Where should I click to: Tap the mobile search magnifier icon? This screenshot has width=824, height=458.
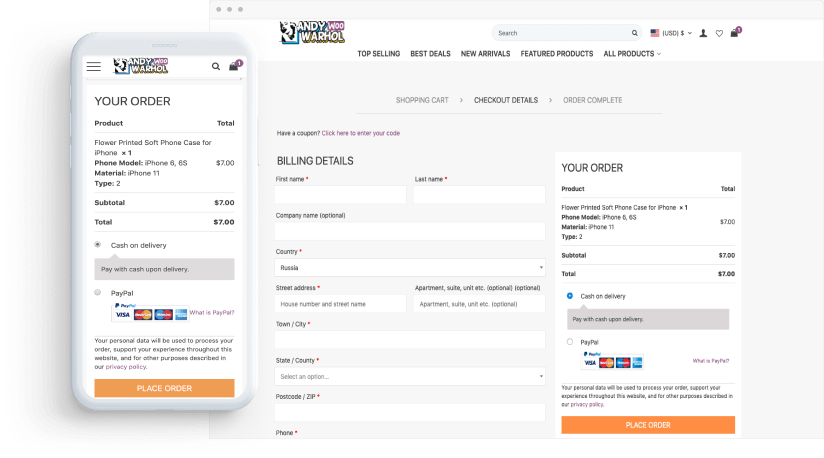[x=216, y=67]
